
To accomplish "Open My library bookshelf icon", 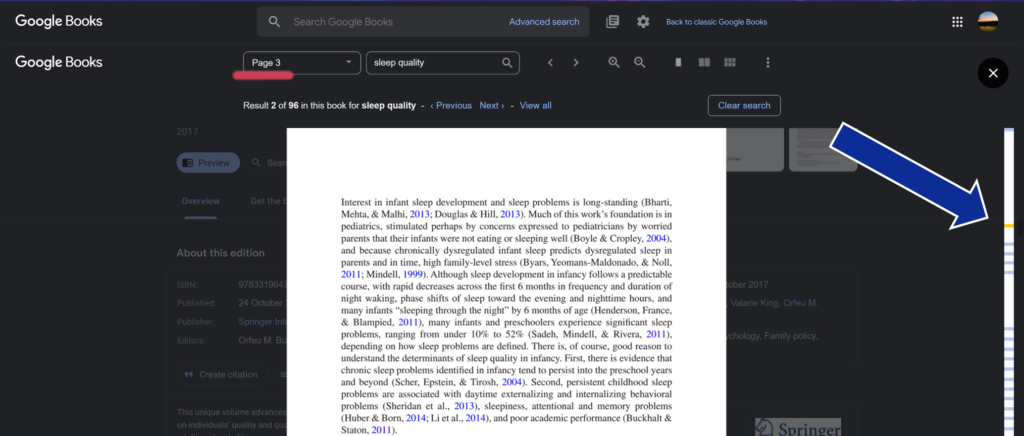I will click(x=613, y=22).
